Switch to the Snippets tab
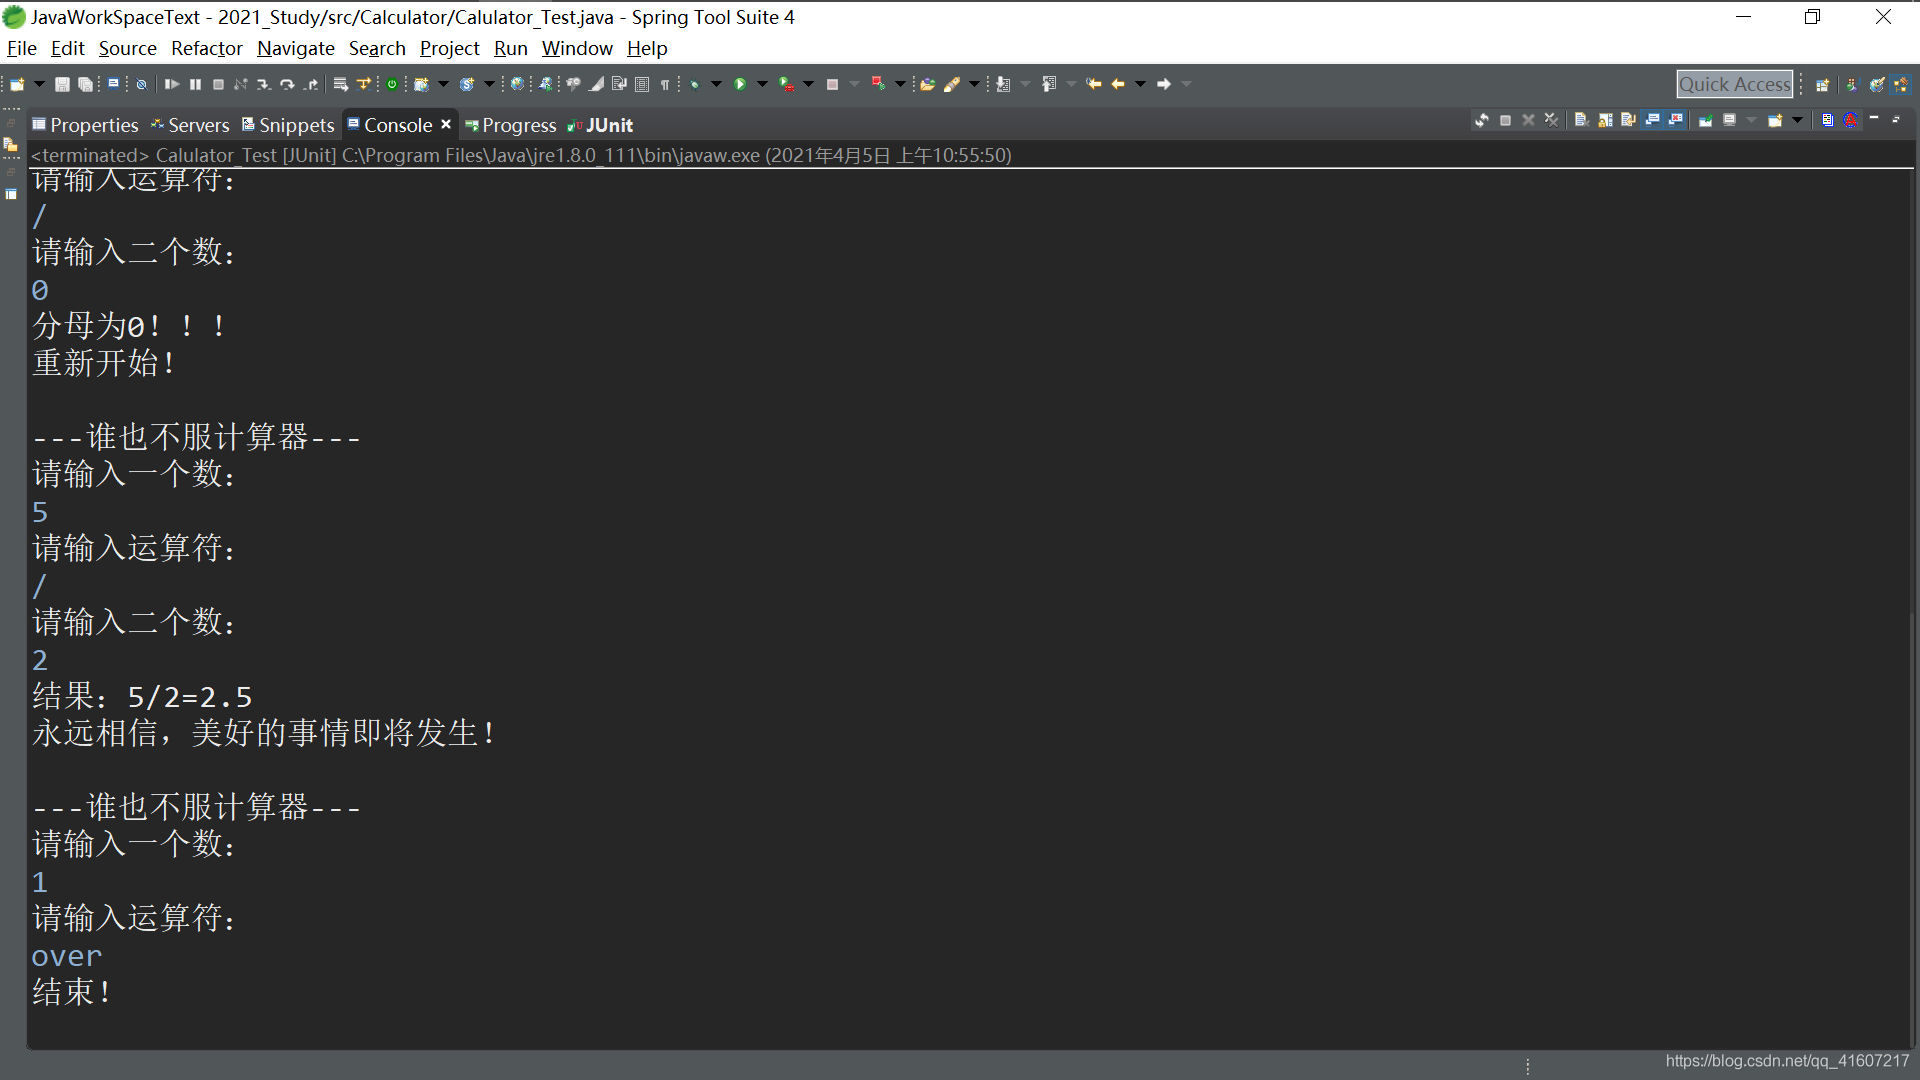 click(x=288, y=125)
